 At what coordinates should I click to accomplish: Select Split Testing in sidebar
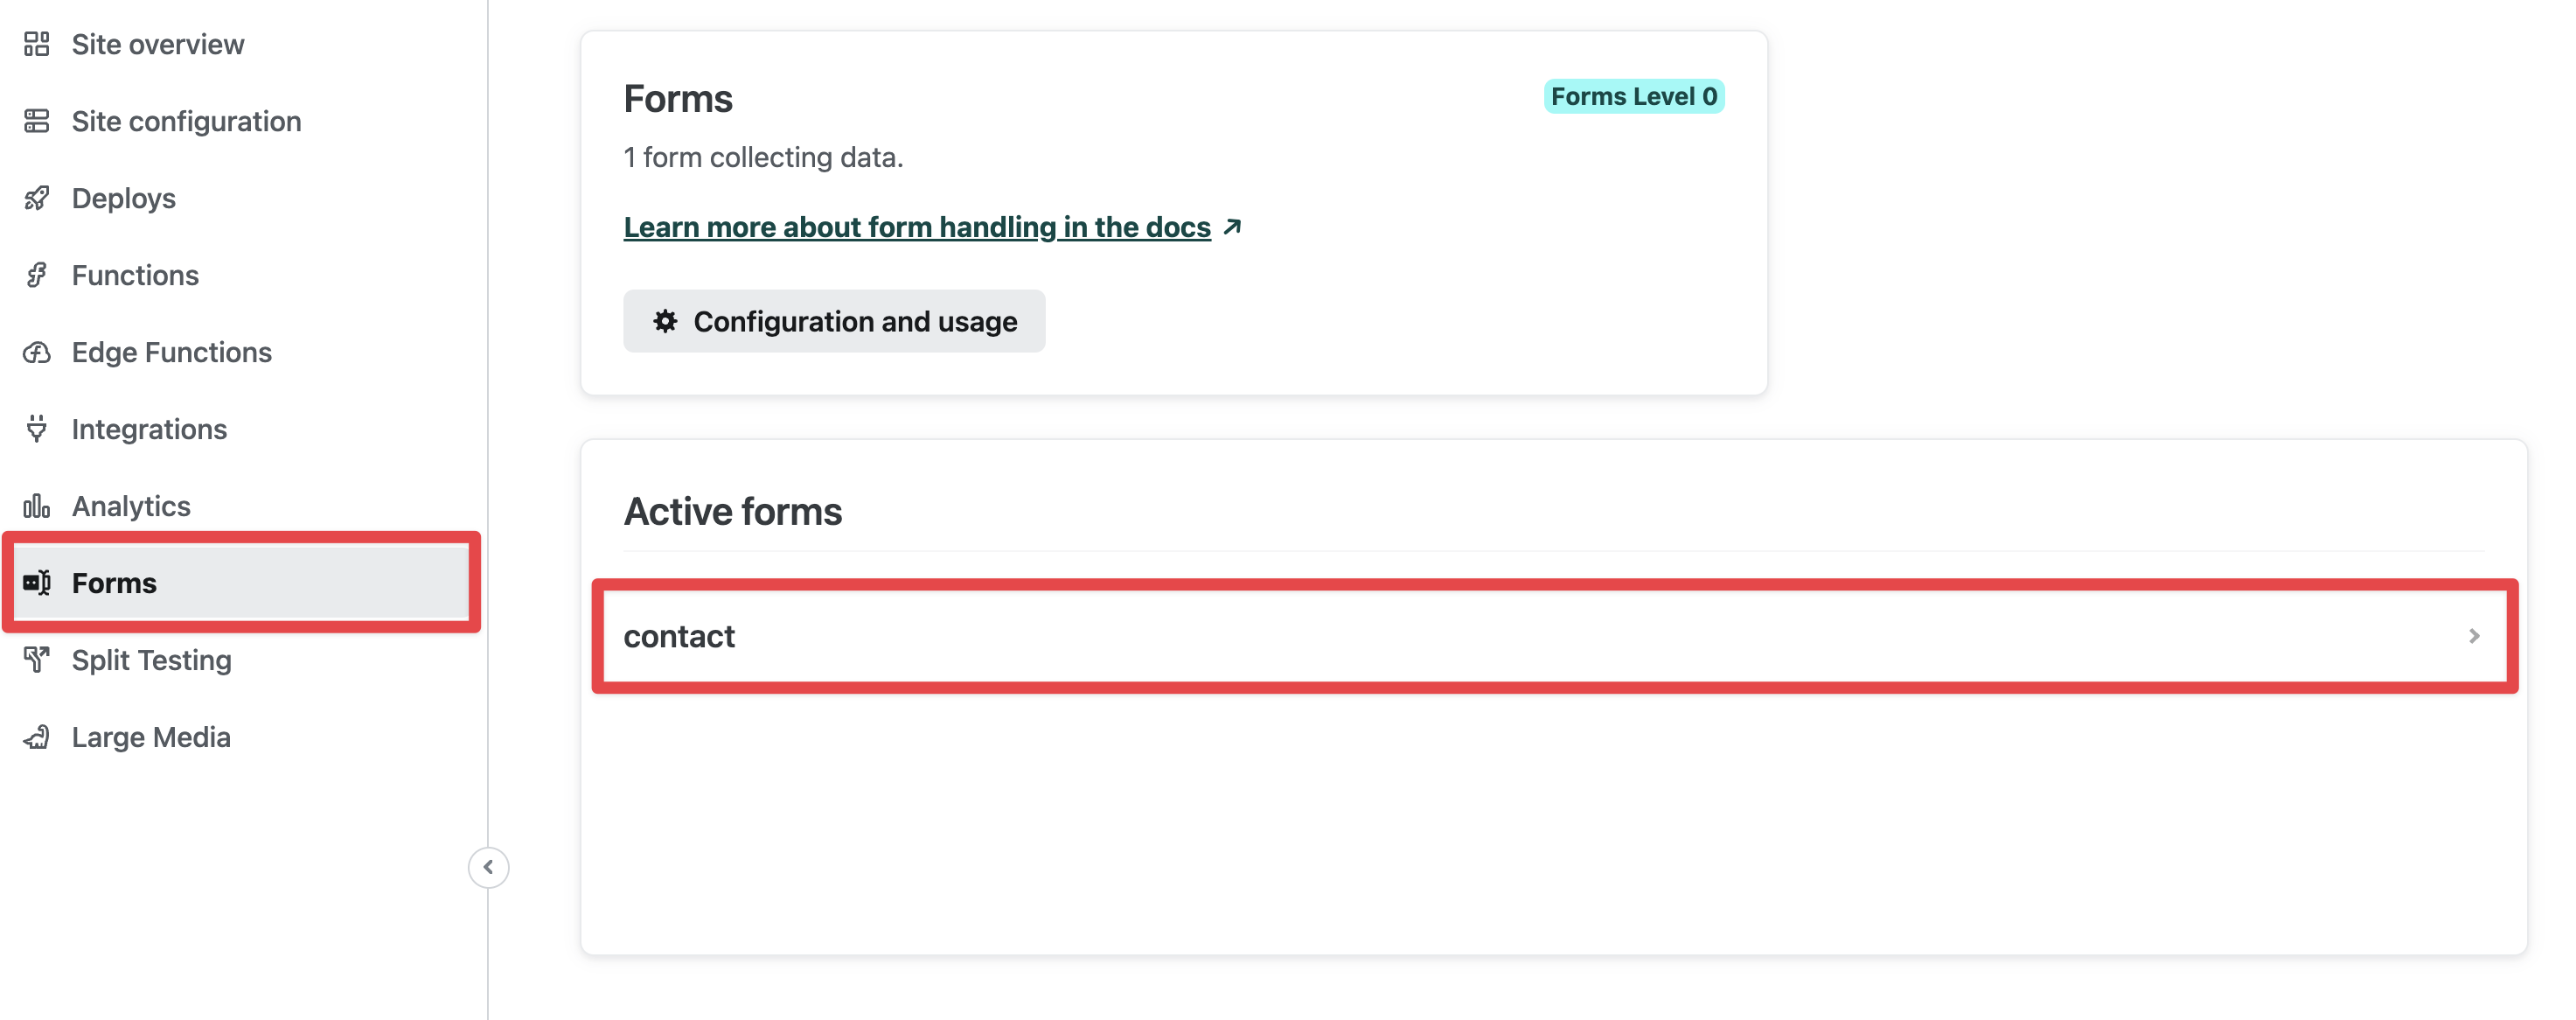(152, 660)
